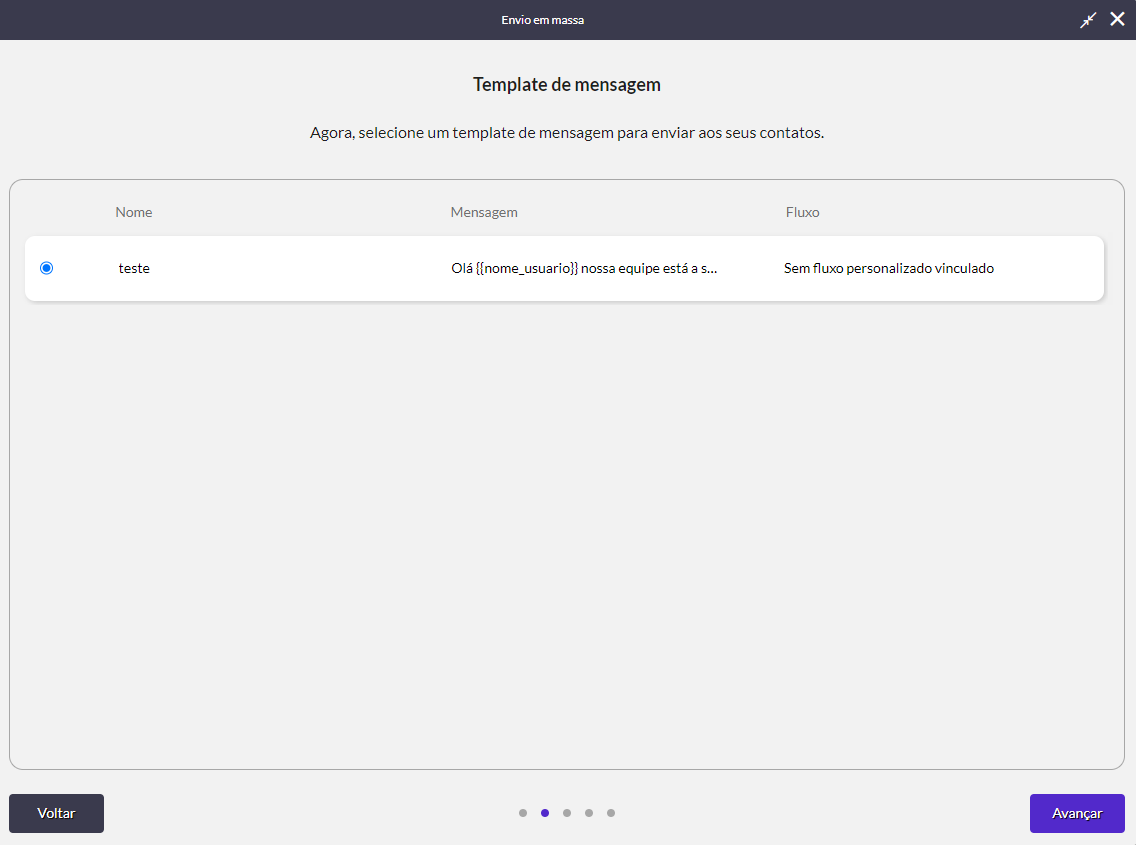Click the message preview starting Olá {{nome_usuario}}
Screen dimensions: 1136x845
coord(584,268)
